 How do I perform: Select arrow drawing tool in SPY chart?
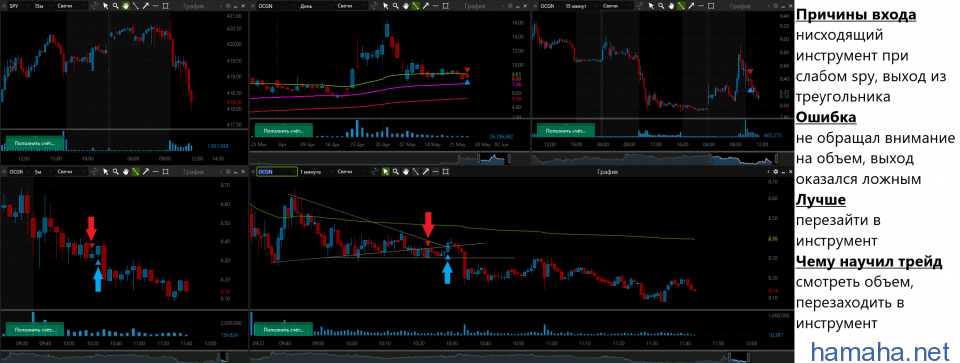tap(145, 6)
